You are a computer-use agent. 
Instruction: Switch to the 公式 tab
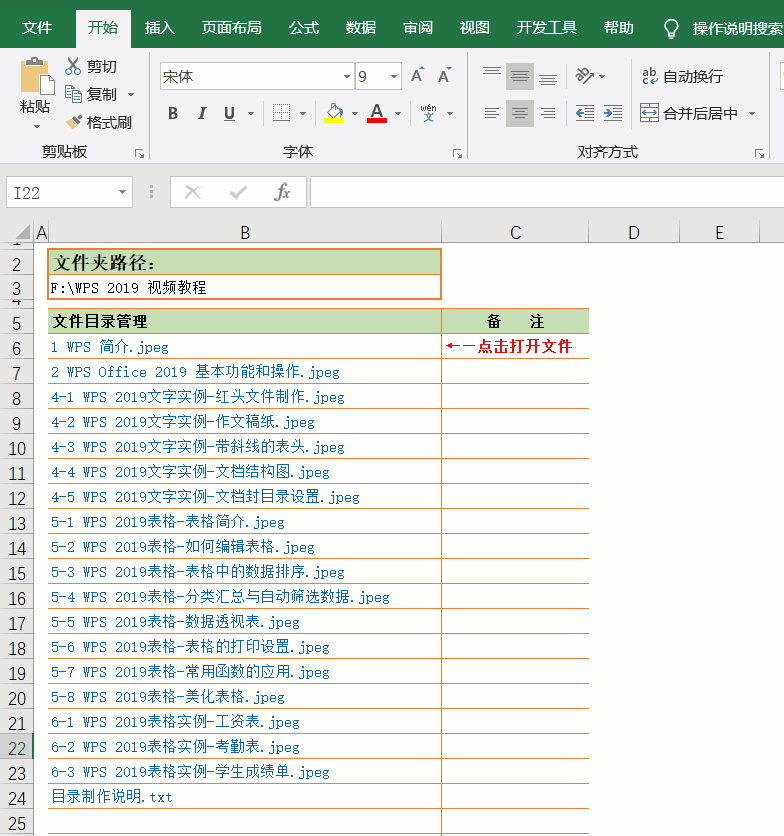point(304,28)
